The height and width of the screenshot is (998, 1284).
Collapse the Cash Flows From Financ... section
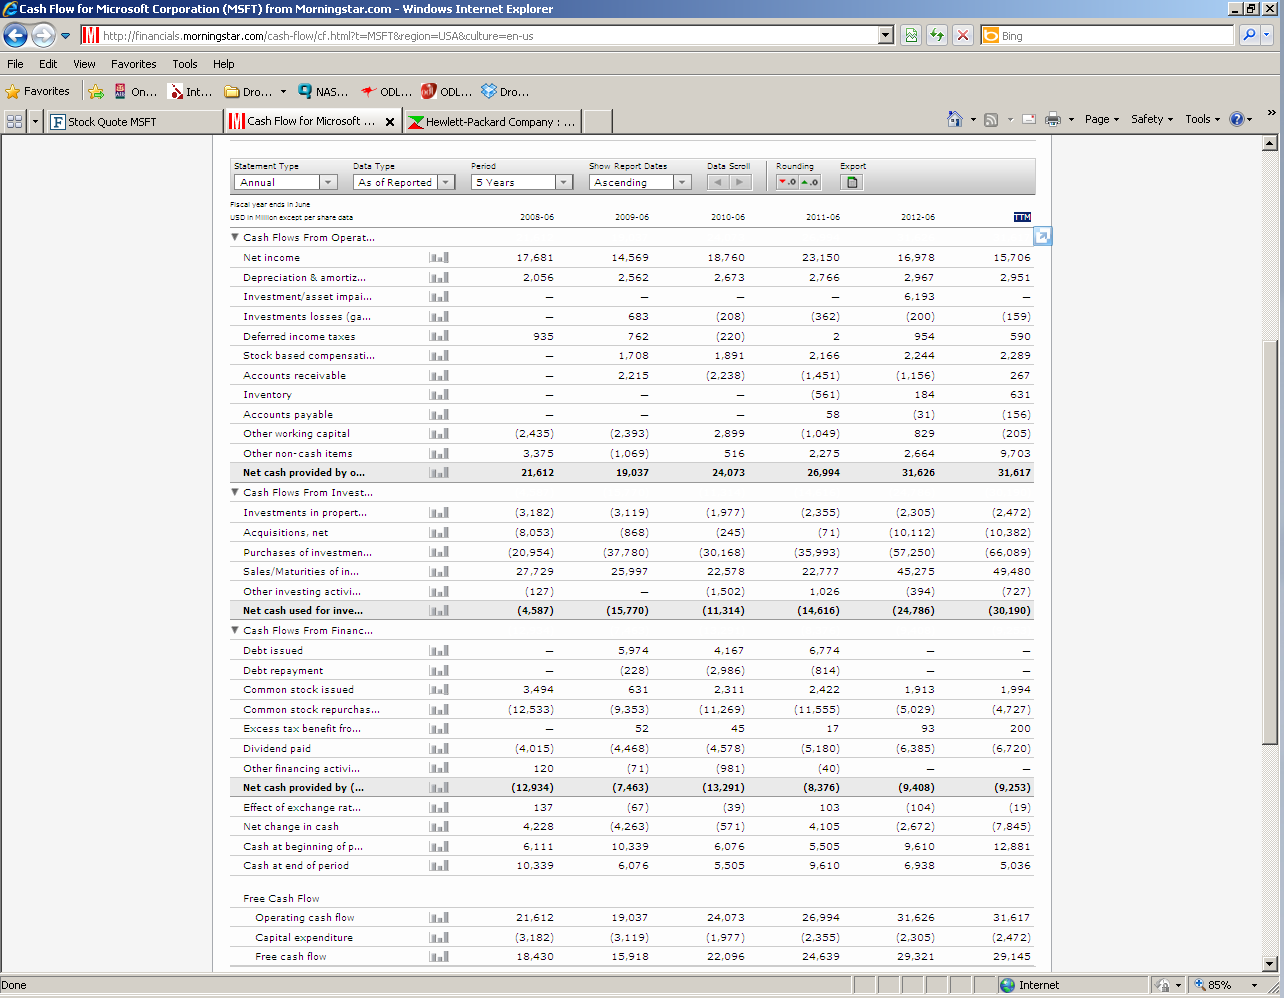point(236,630)
